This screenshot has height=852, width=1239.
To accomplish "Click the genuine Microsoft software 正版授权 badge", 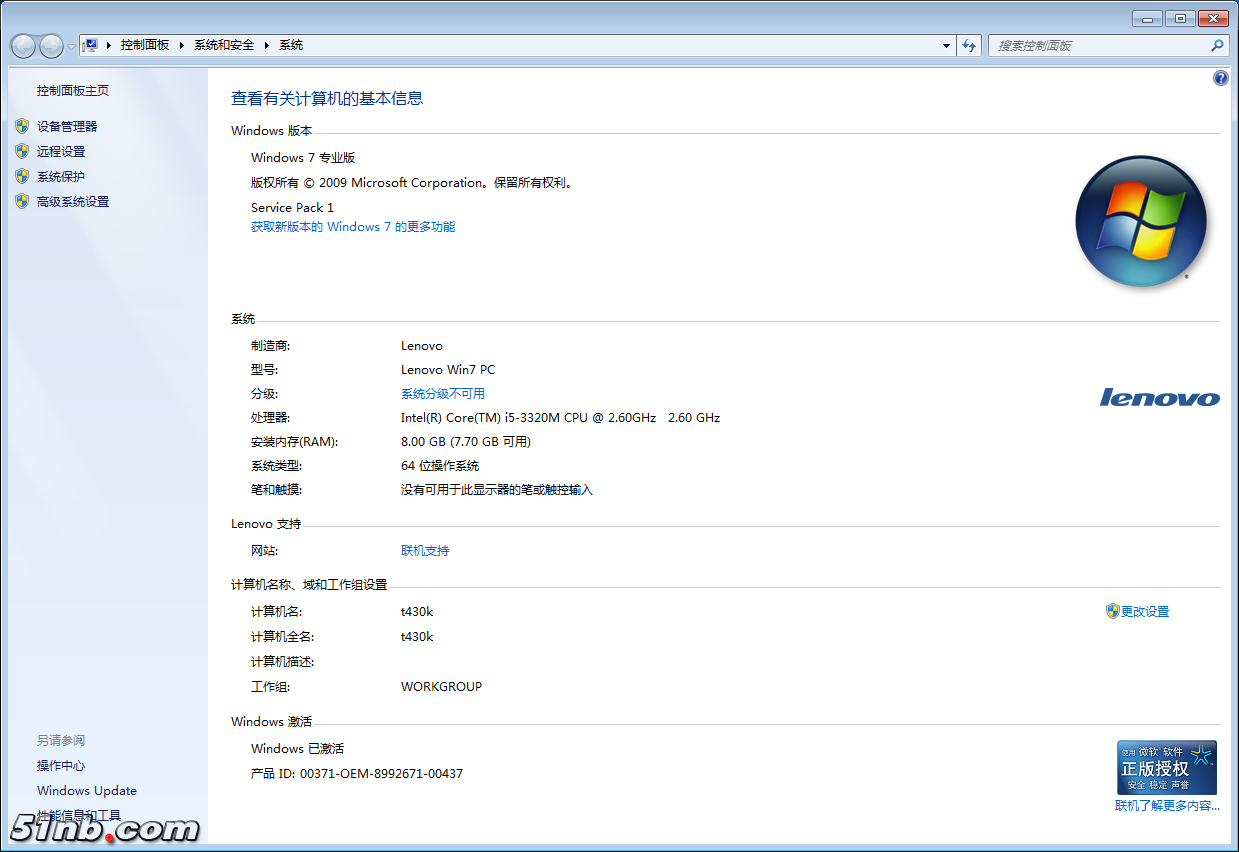I will coord(1166,767).
